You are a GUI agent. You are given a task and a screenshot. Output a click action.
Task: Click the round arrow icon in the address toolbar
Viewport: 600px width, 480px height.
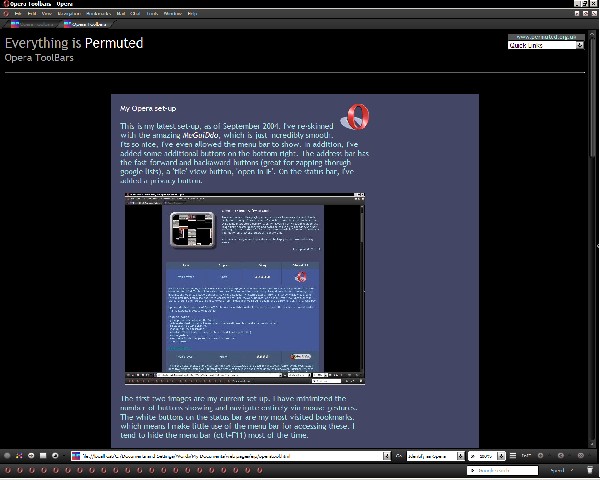pyautogui.click(x=31, y=456)
